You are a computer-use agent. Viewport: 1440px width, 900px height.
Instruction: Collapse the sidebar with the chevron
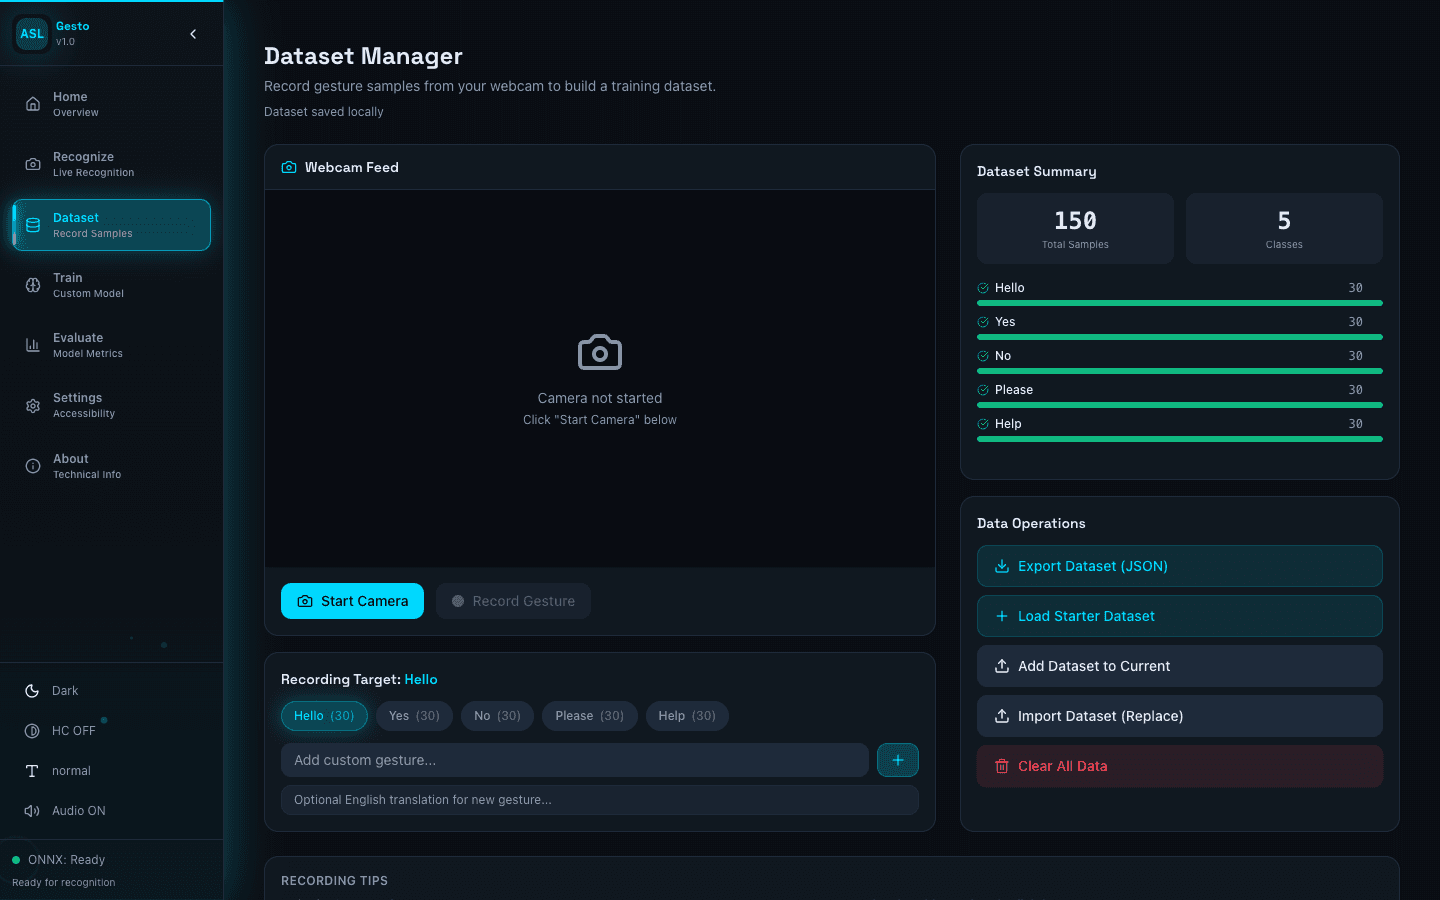tap(193, 34)
